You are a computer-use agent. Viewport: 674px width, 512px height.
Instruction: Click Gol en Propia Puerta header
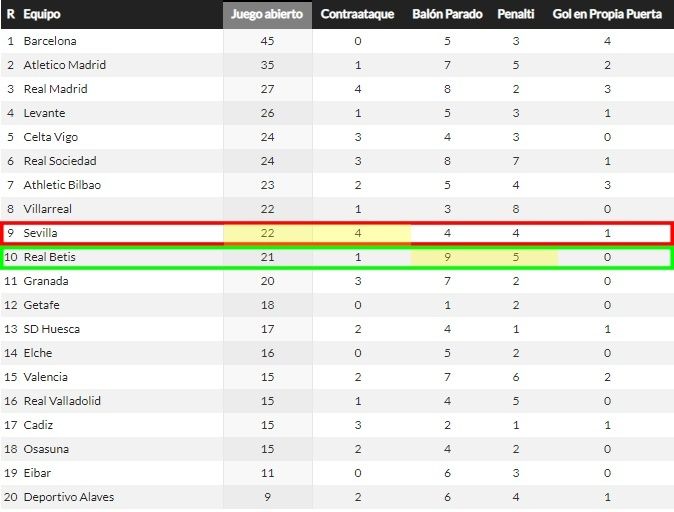tap(608, 15)
